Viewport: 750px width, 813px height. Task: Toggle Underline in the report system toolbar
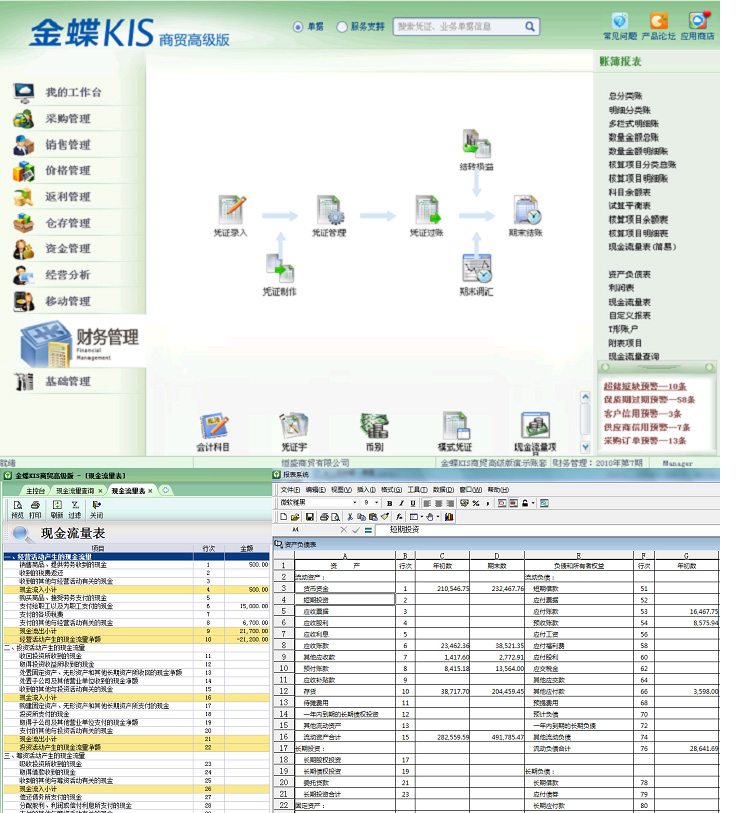click(x=413, y=503)
